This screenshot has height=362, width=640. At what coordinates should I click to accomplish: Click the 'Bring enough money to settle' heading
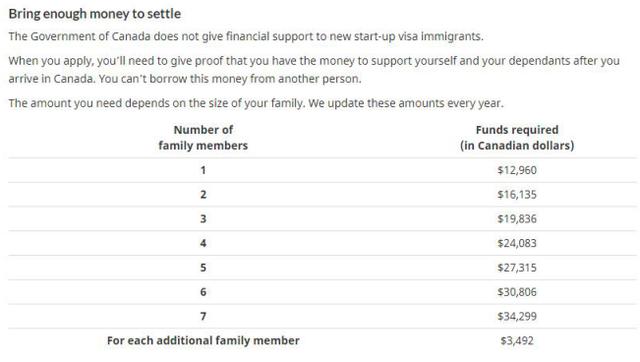tap(95, 14)
